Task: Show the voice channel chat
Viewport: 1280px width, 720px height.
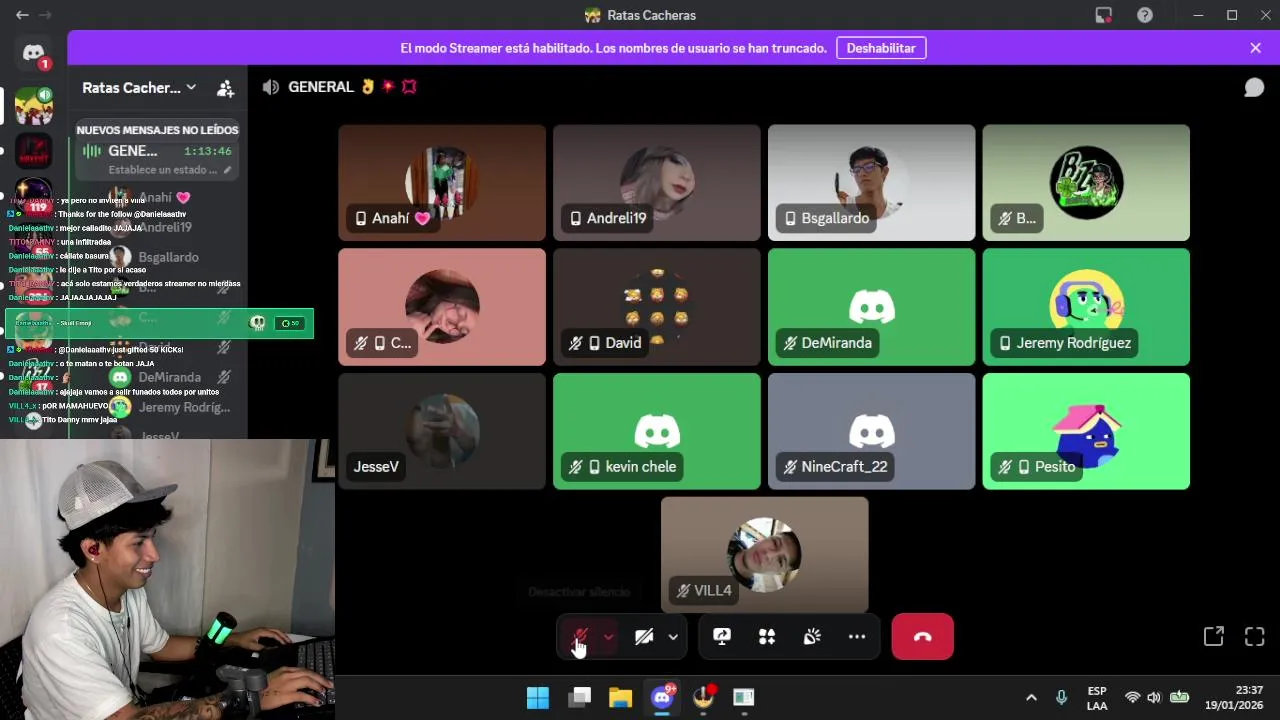Action: [1254, 88]
